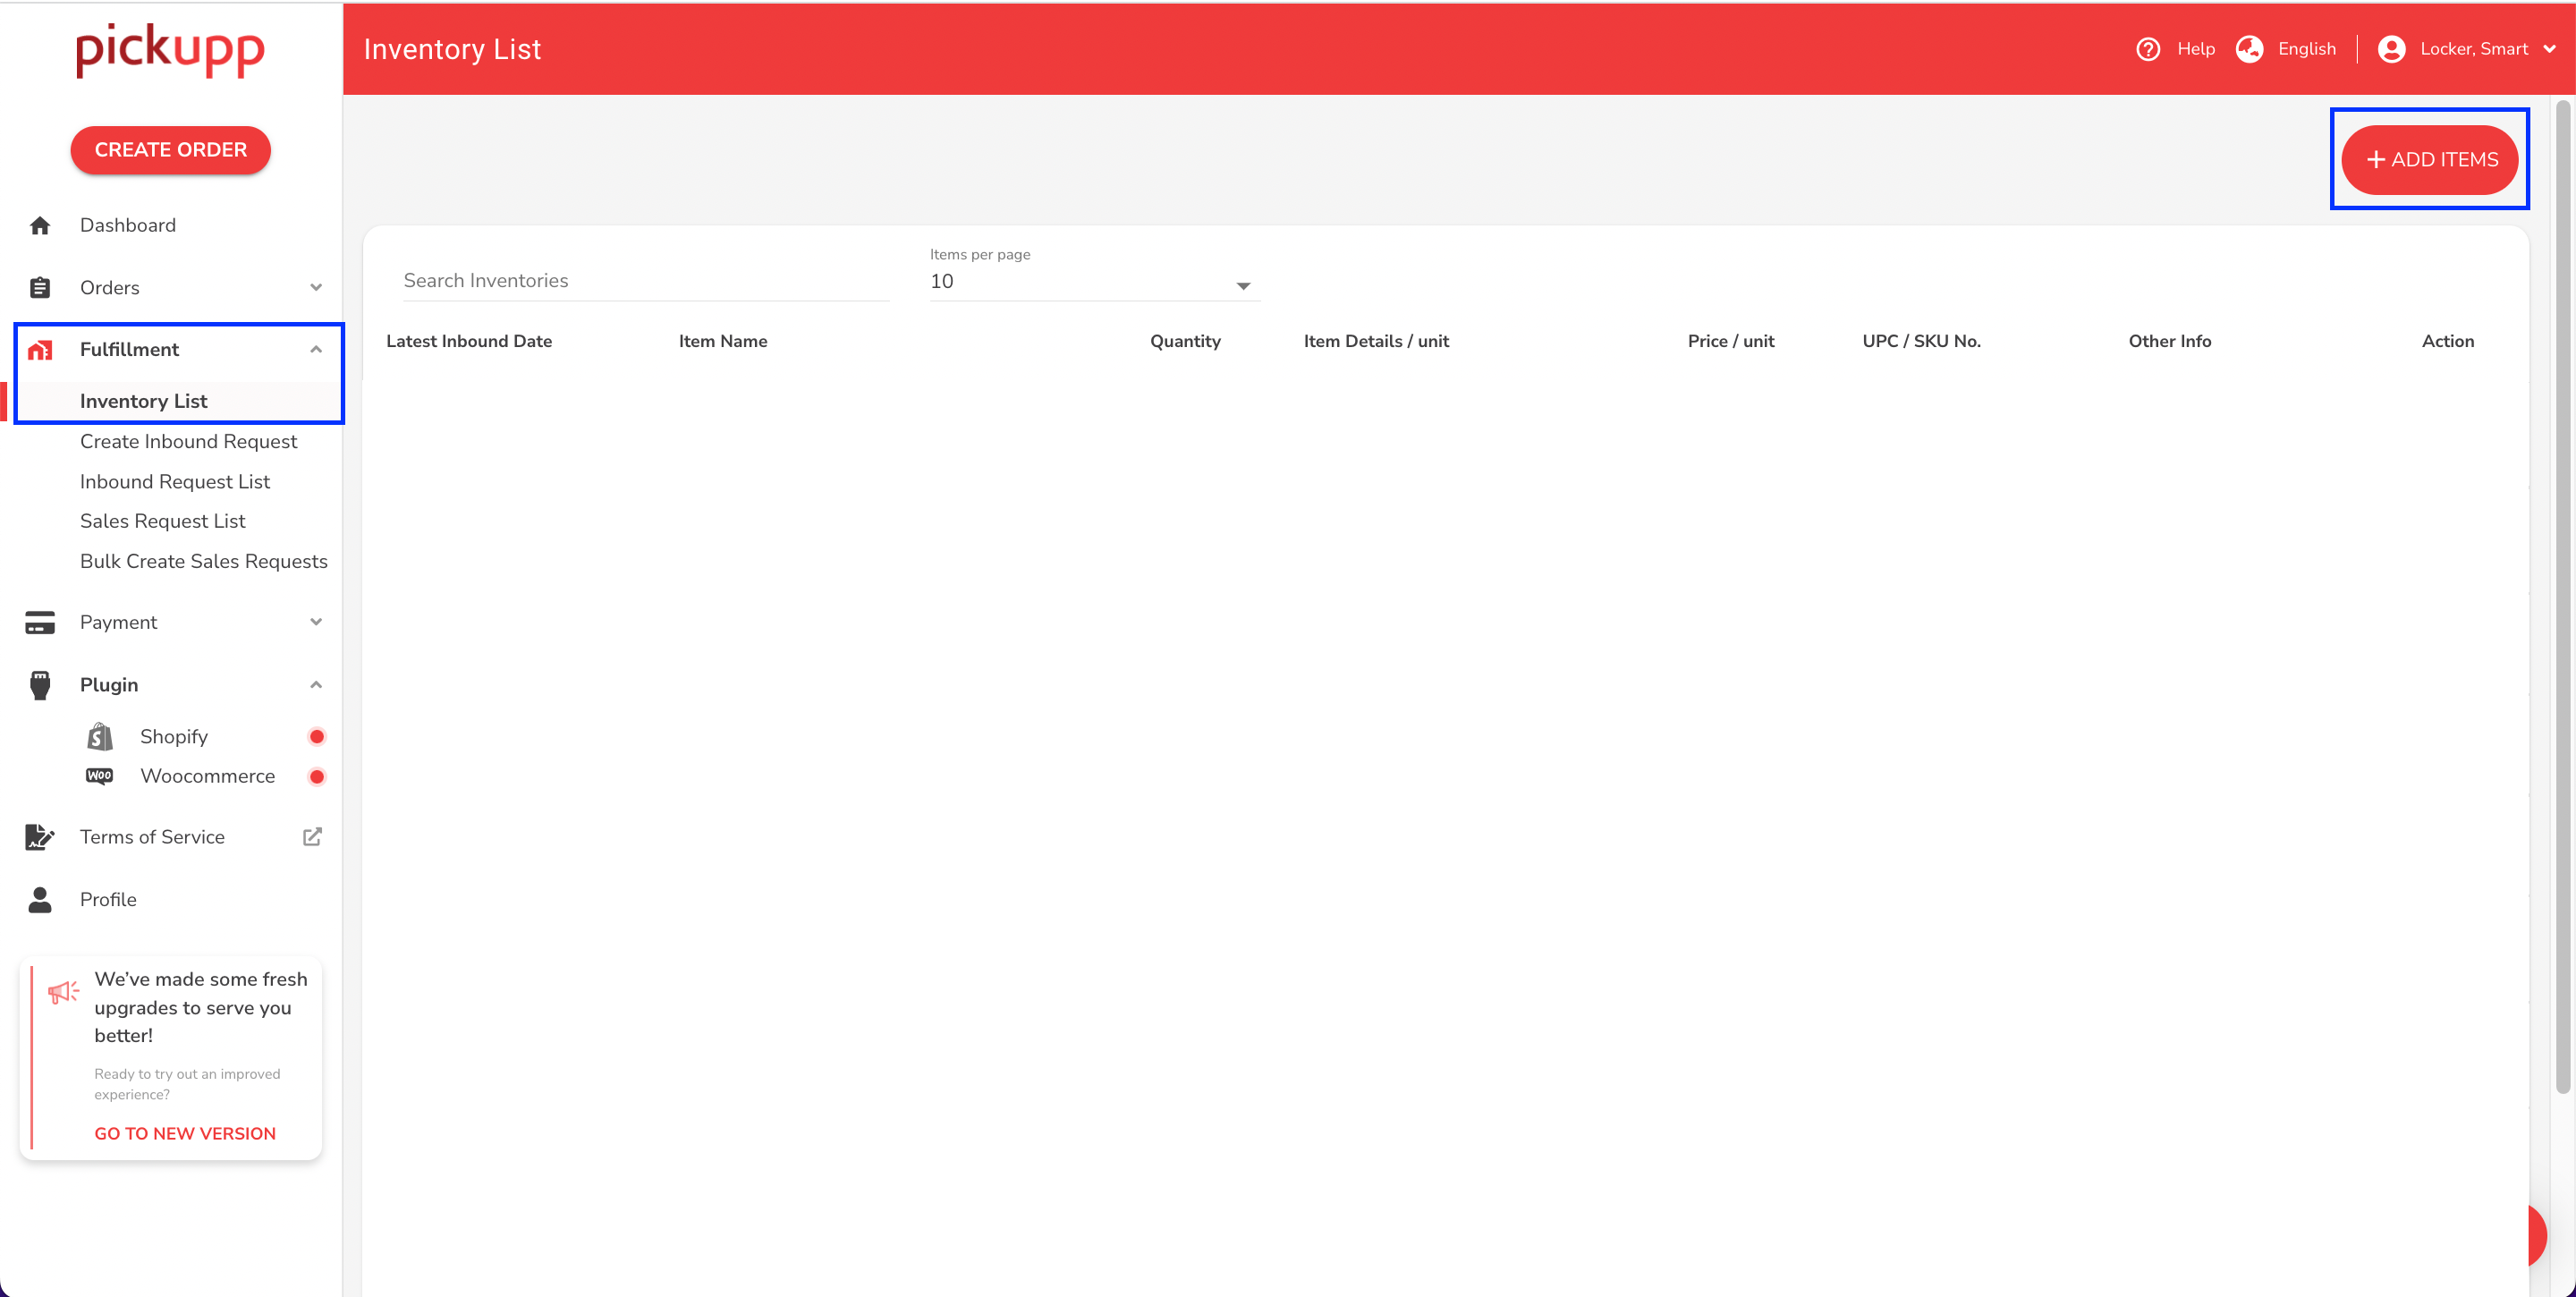Open the Locker, Smart account dropdown arrow
This screenshot has height=1297, width=2576.
(x=2550, y=49)
